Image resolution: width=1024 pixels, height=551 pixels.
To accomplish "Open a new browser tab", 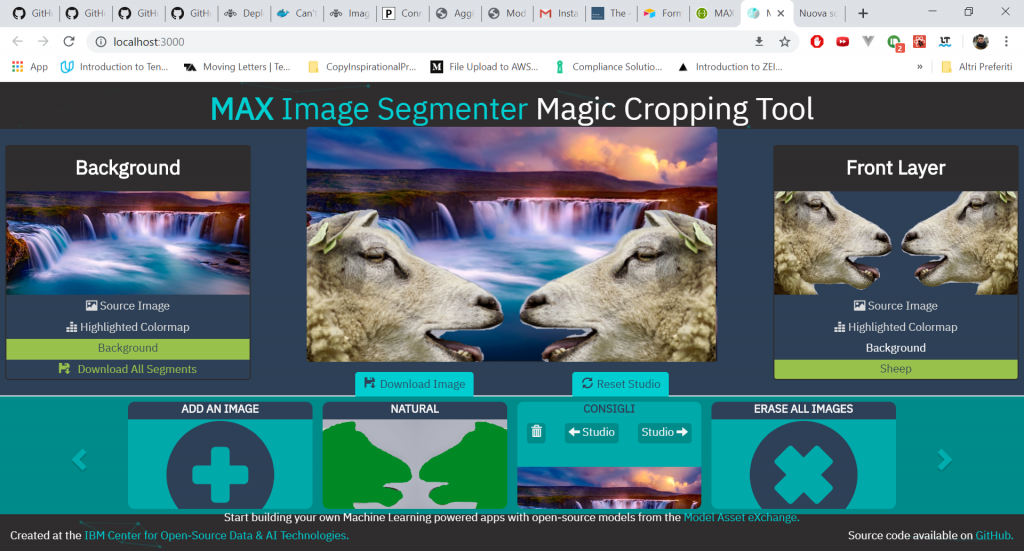I will pyautogui.click(x=863, y=13).
